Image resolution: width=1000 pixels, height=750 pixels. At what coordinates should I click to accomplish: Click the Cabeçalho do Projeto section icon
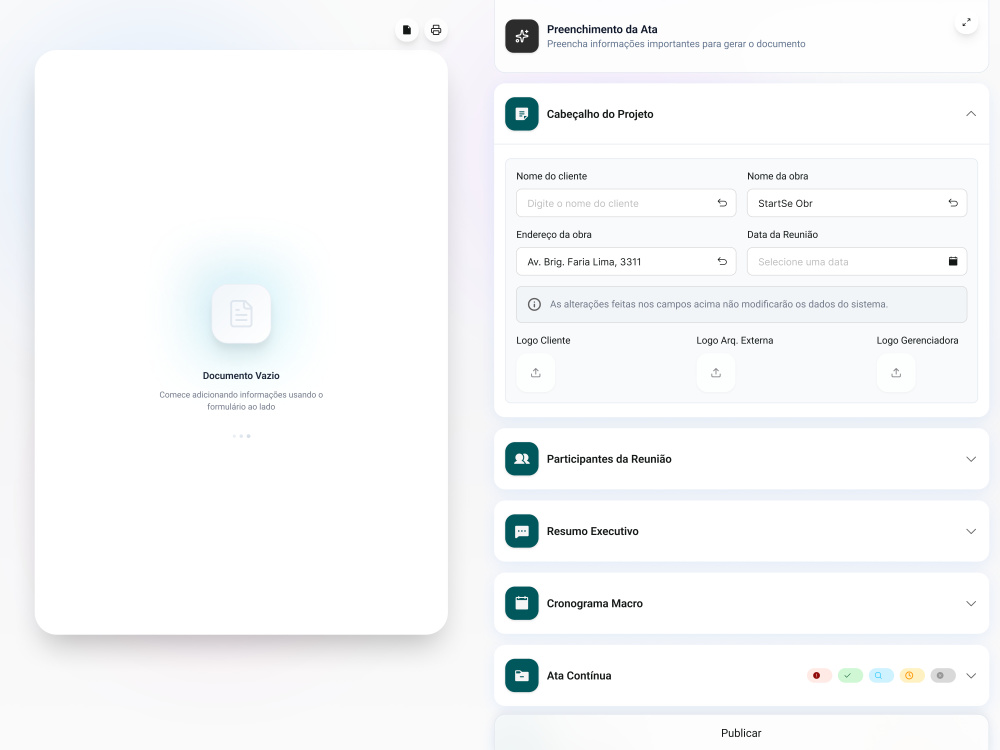coord(522,114)
